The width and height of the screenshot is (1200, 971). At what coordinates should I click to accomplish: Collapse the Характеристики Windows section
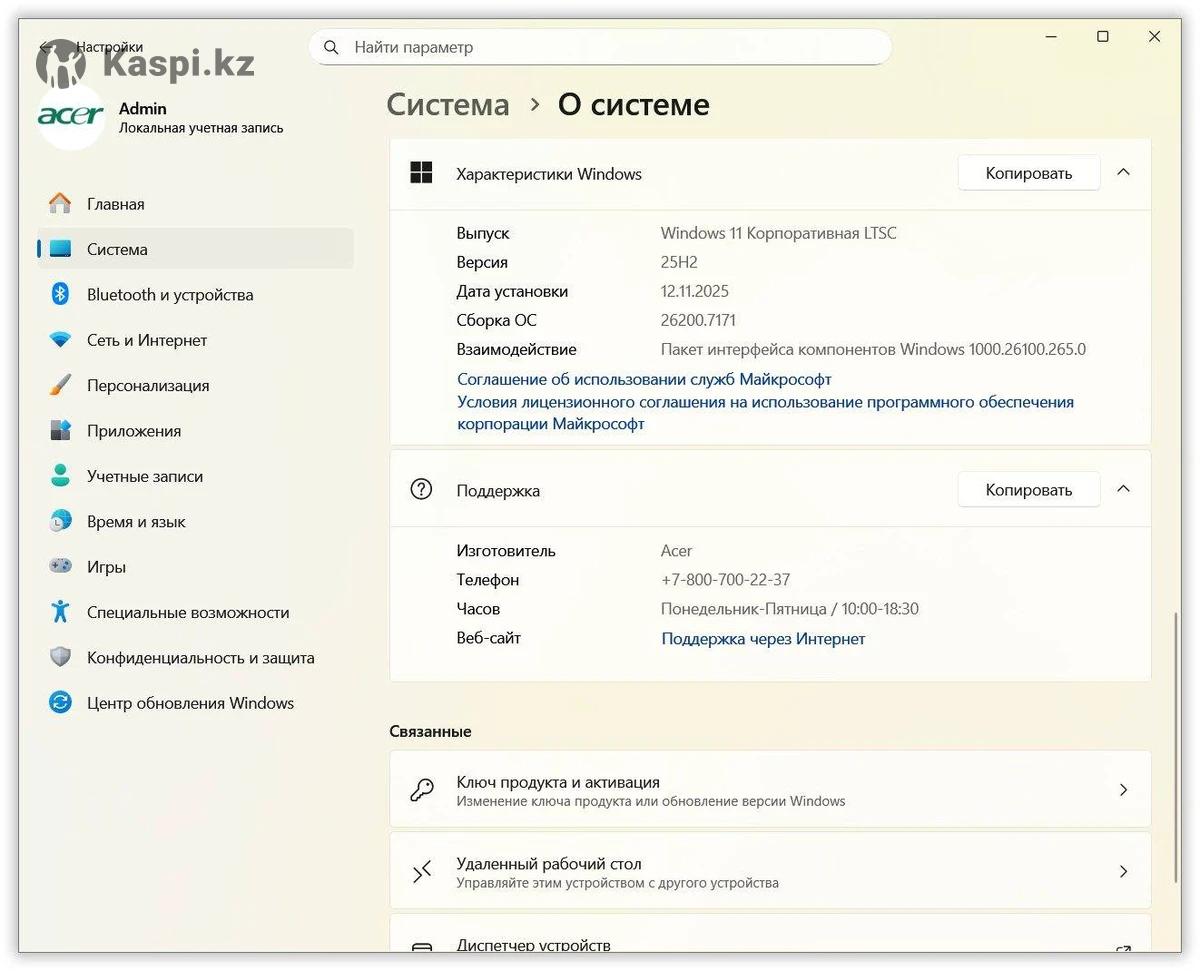pos(1123,172)
